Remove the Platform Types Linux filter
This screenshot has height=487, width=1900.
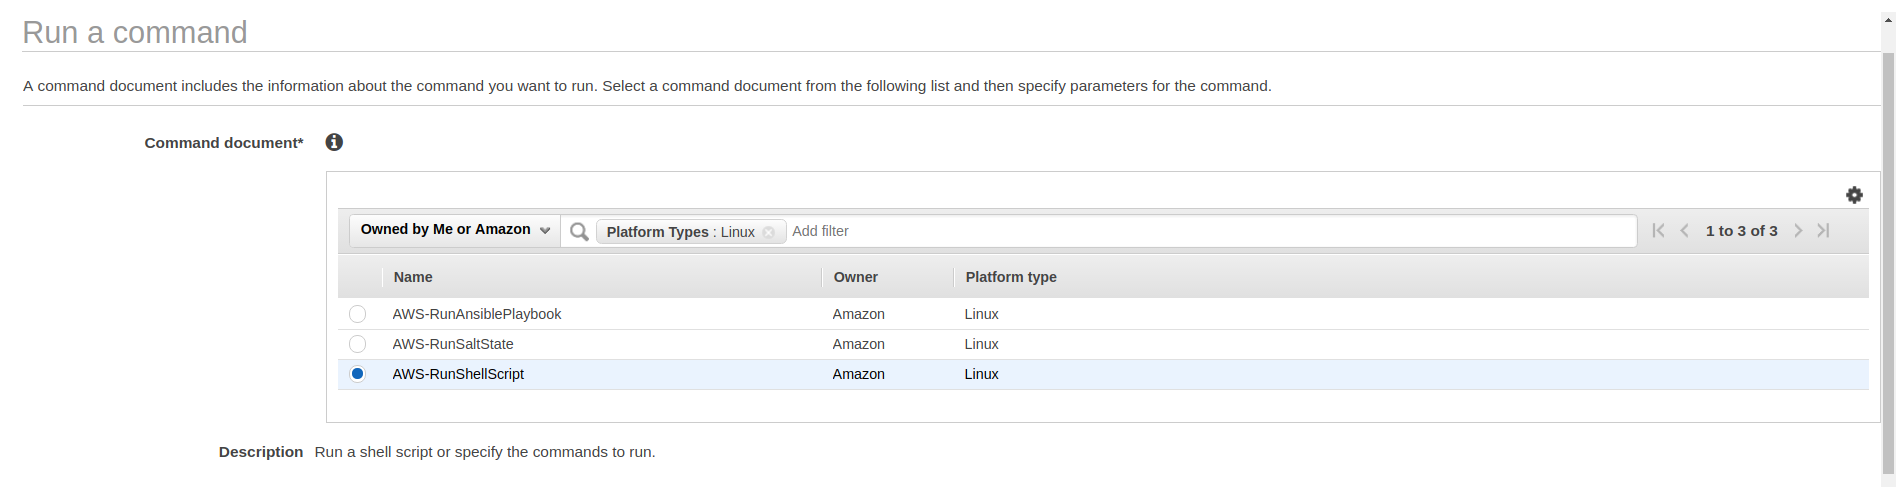click(x=768, y=232)
